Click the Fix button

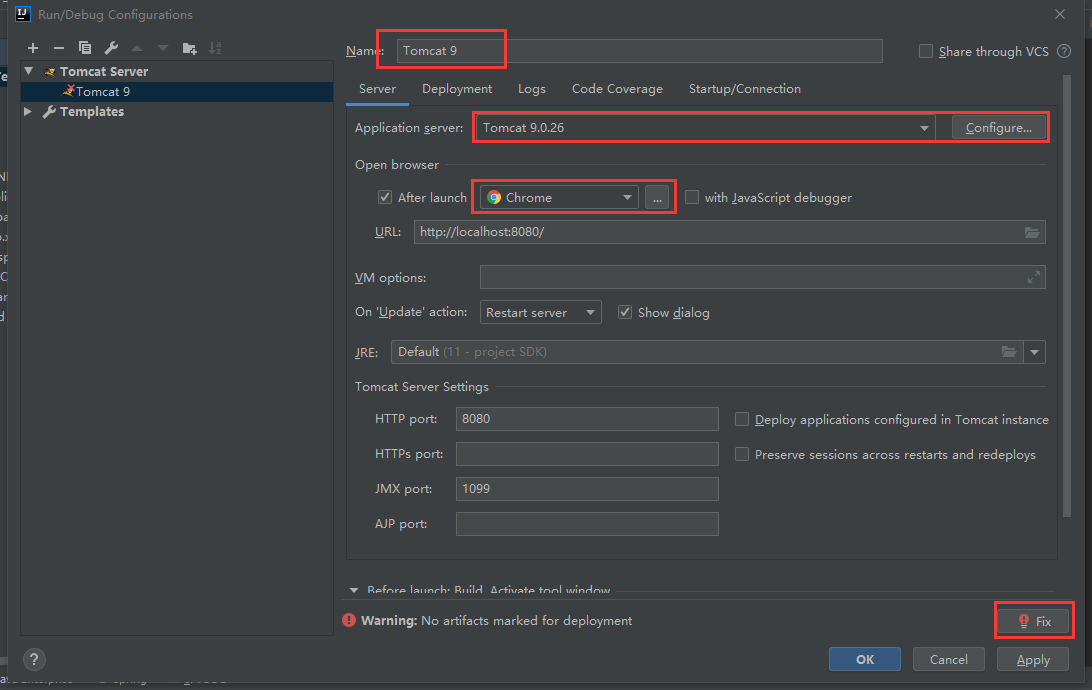(1034, 620)
